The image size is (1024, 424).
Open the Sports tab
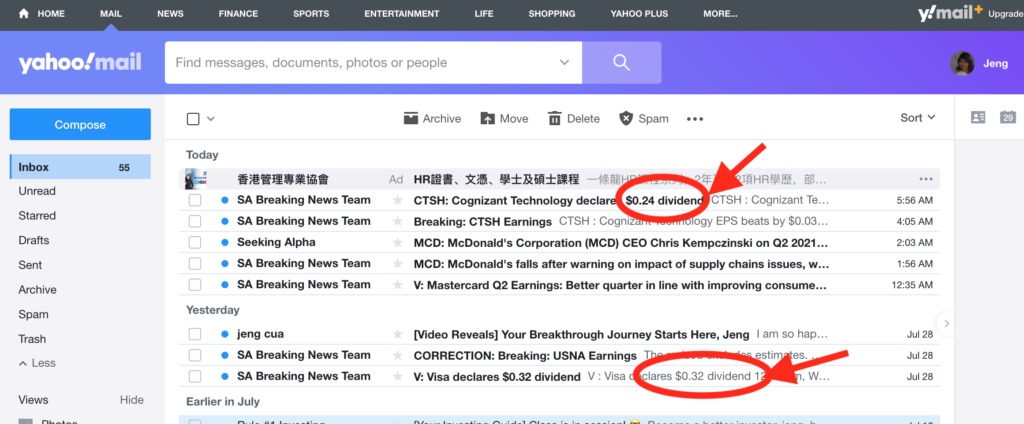pyautogui.click(x=311, y=14)
